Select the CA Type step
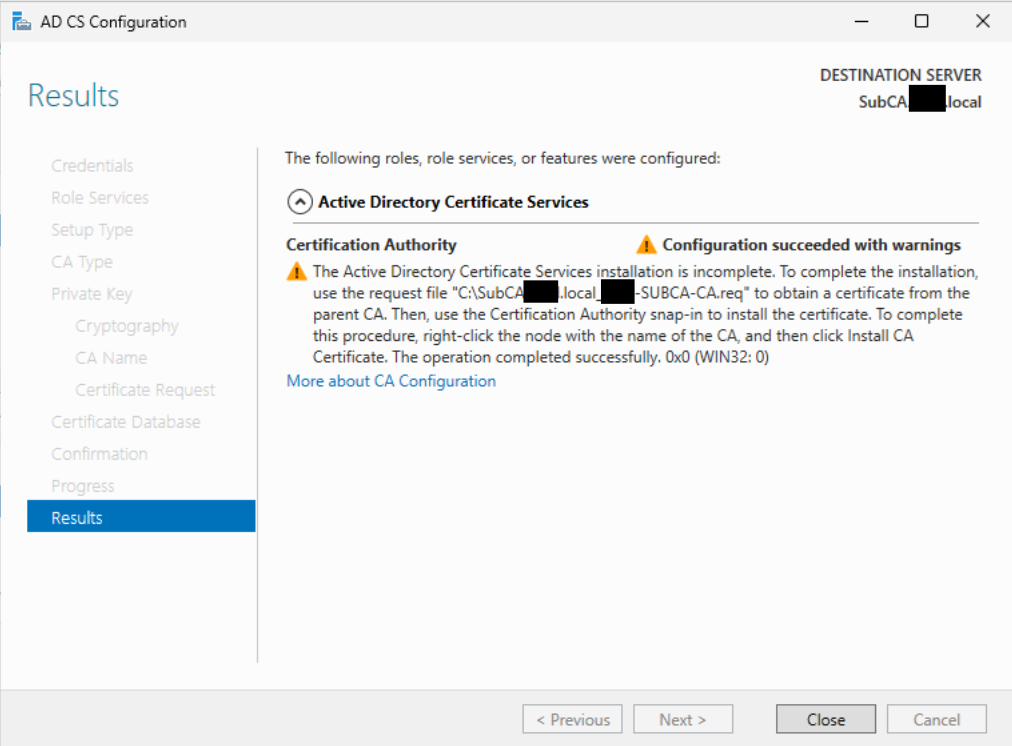Viewport: 1012px width, 746px height. [x=82, y=262]
